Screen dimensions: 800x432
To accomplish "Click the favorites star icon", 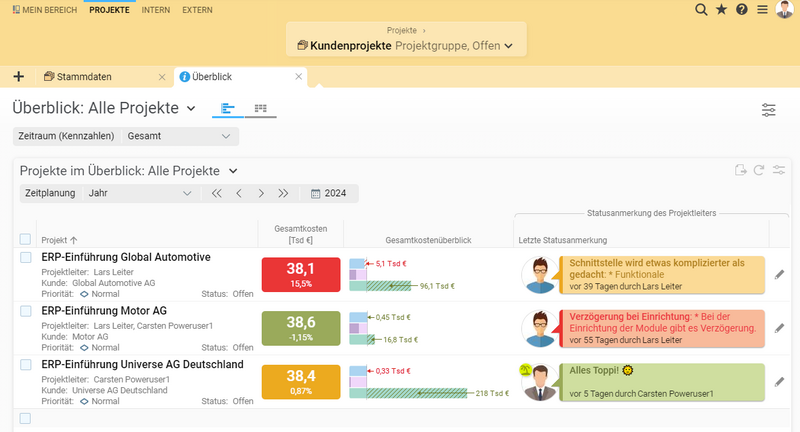I will [721, 10].
